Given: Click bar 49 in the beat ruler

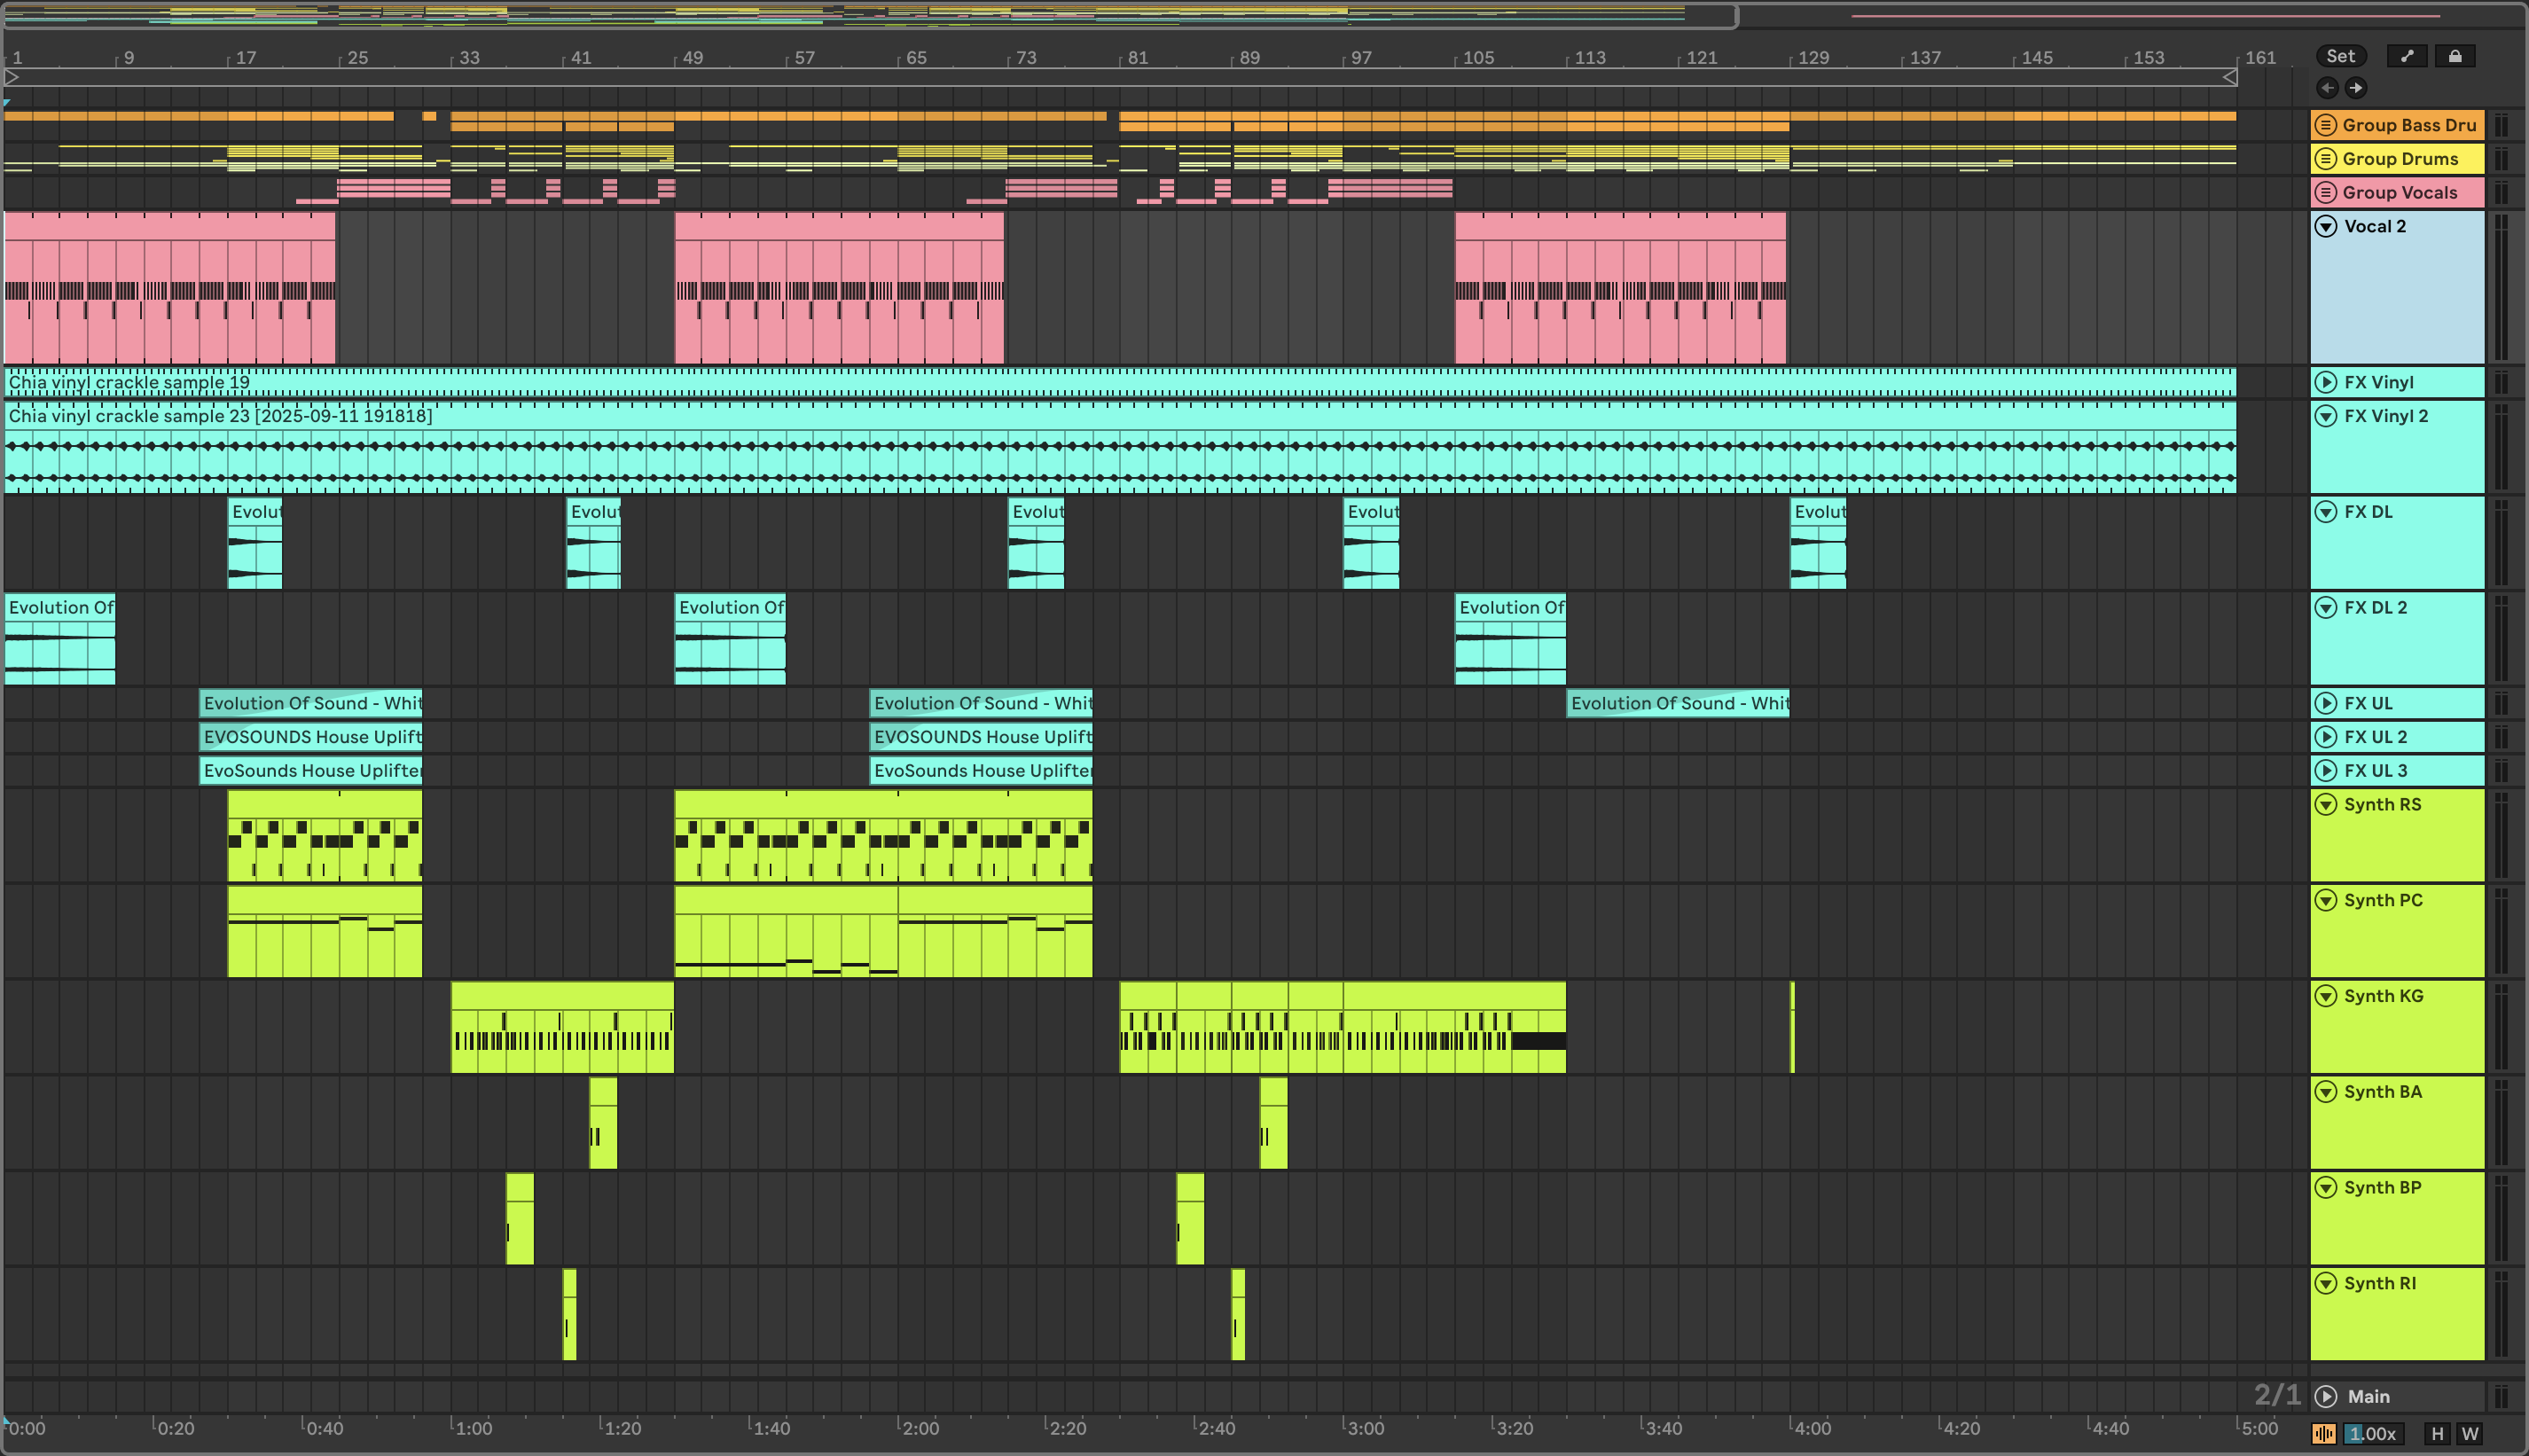Looking at the screenshot, I should 692,58.
